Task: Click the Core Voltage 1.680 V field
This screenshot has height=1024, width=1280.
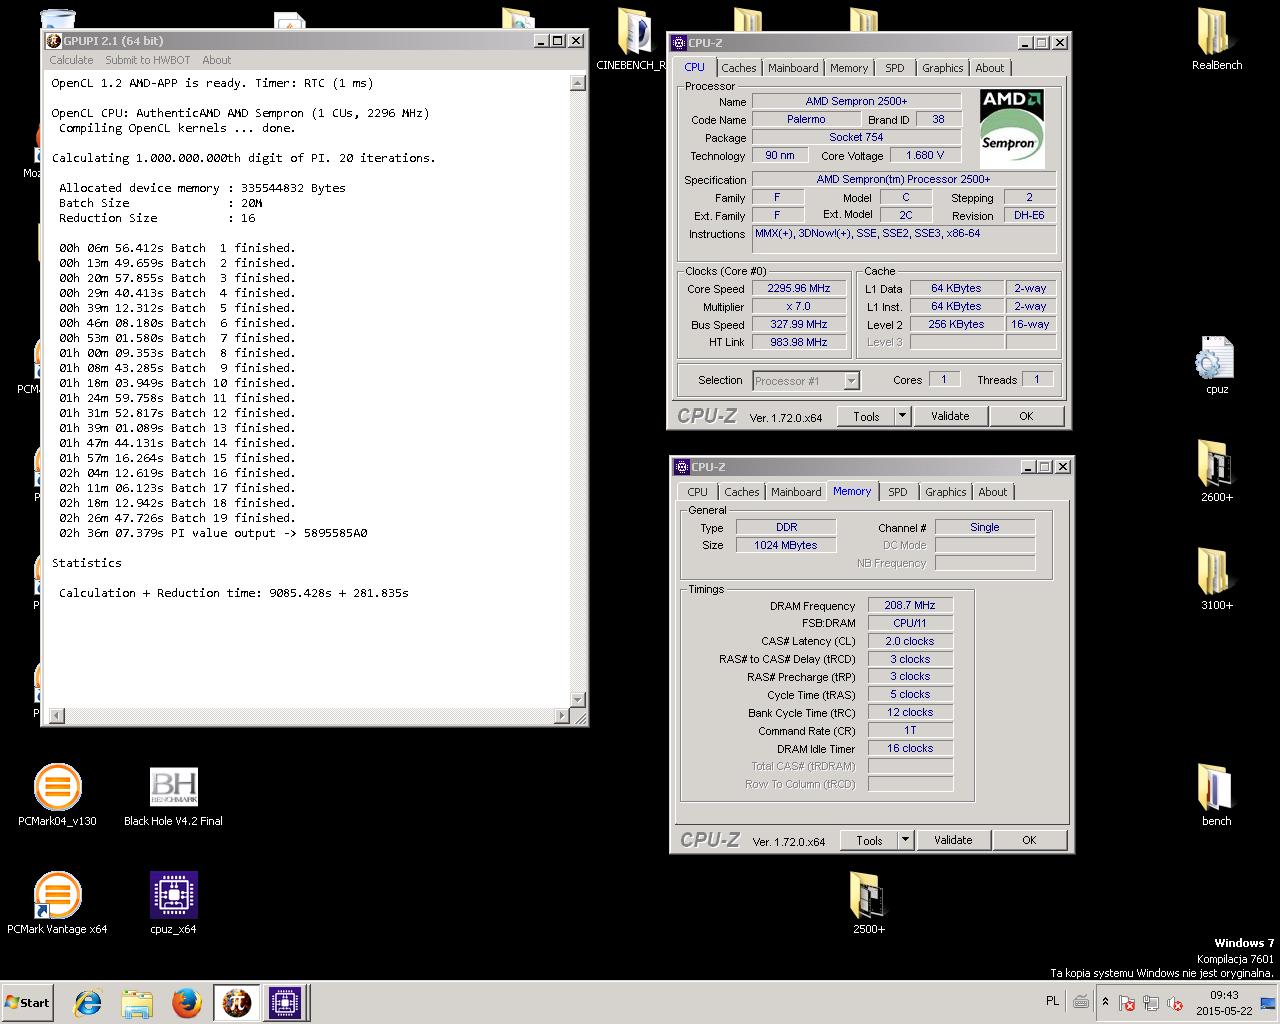Action: (x=925, y=155)
